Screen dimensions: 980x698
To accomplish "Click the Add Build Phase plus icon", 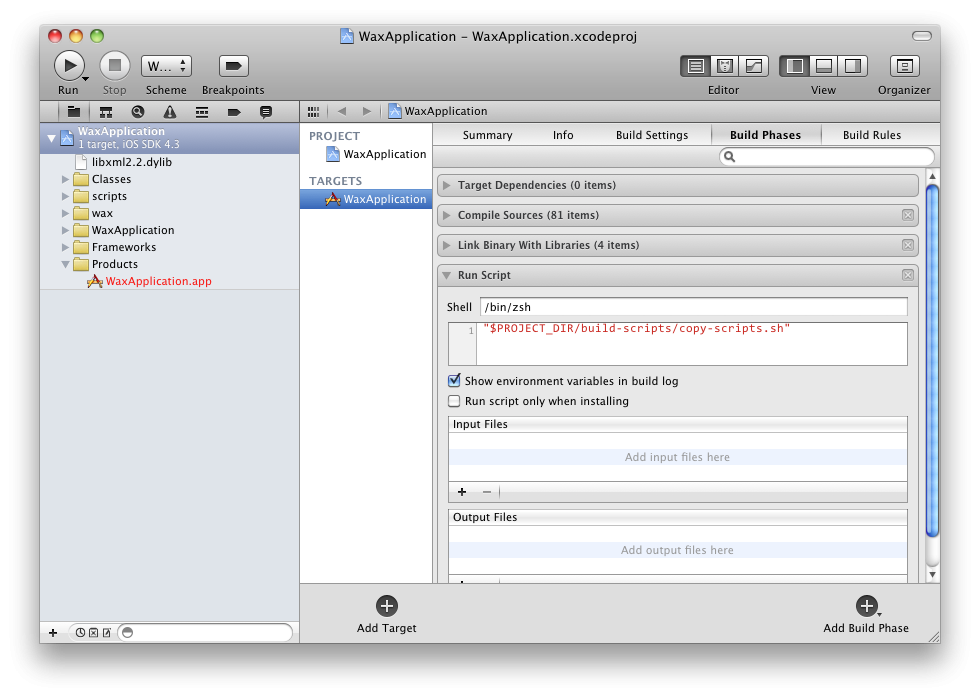I will [866, 606].
